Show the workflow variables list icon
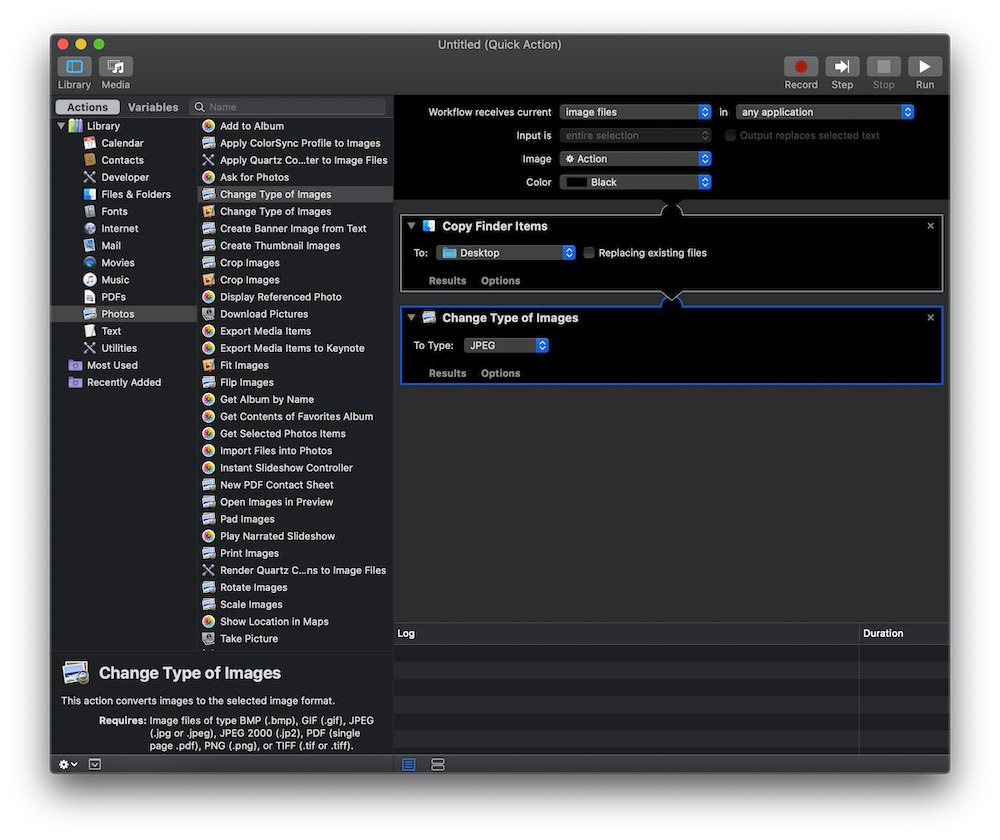The image size is (1000, 840). 437,764
